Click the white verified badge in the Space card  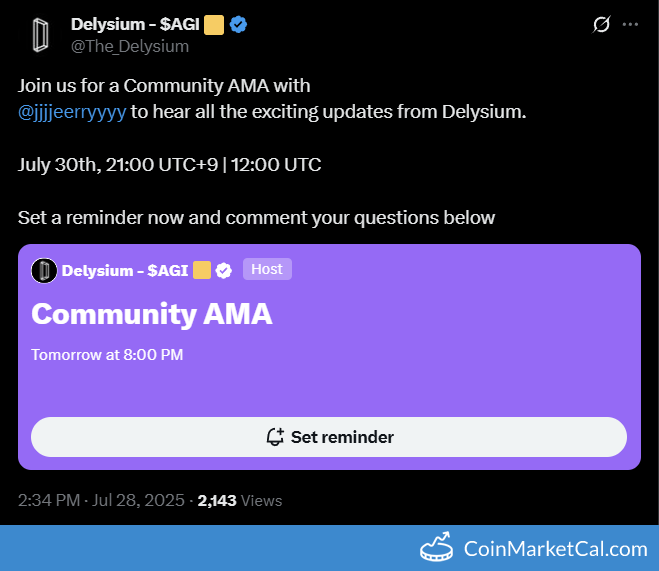pyautogui.click(x=224, y=271)
